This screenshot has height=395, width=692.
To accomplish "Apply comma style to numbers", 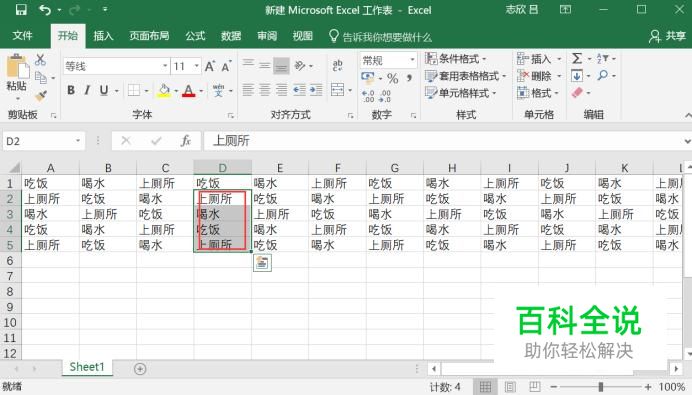I will (409, 79).
